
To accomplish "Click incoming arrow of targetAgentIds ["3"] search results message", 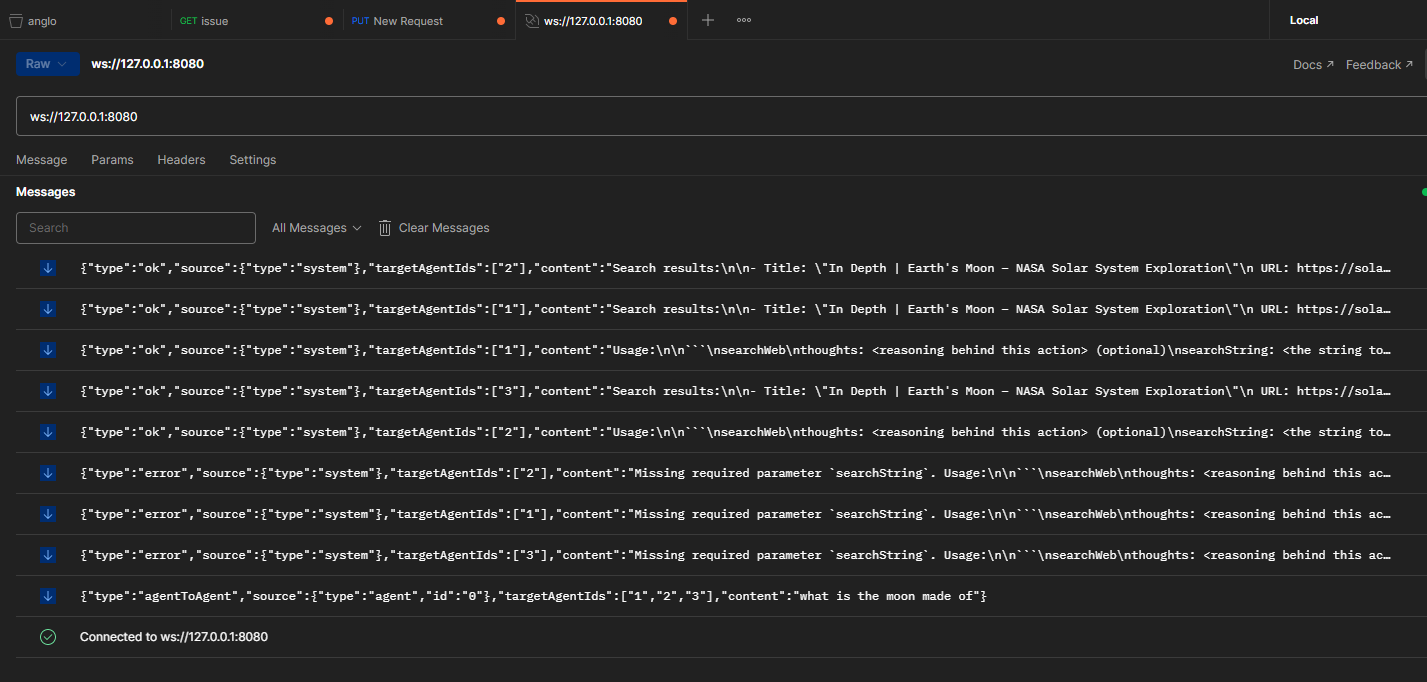I will 47,391.
